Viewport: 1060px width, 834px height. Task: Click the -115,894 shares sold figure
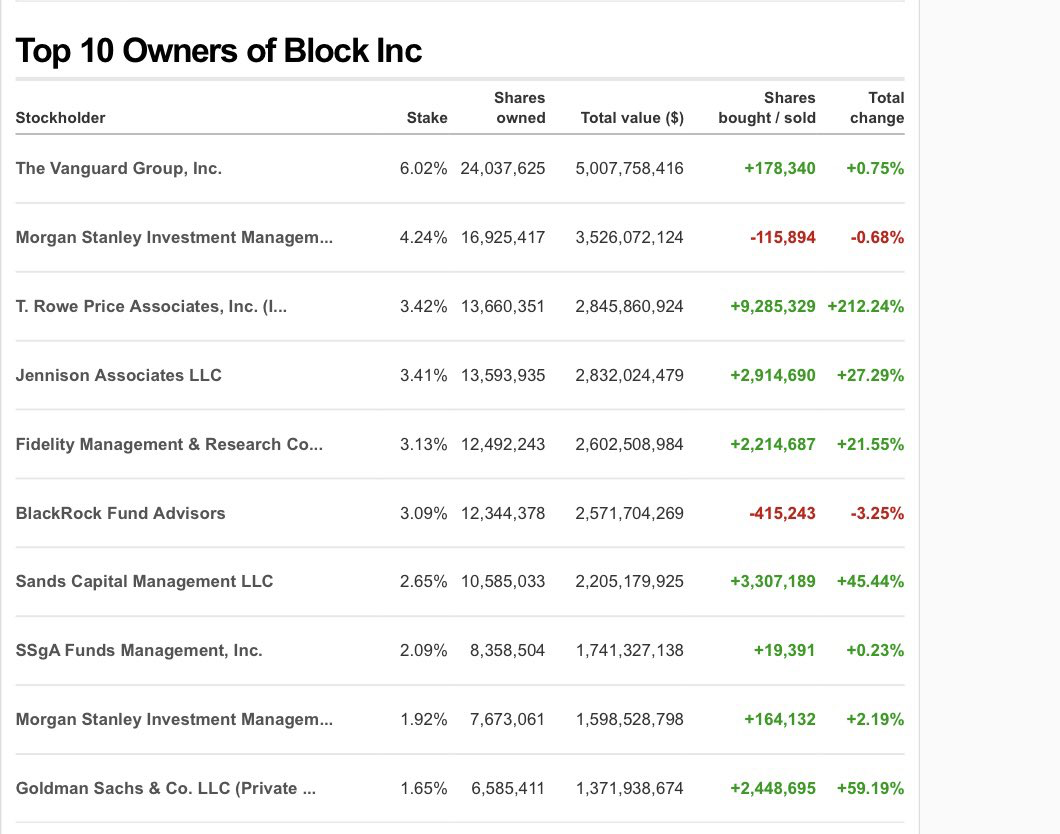(x=783, y=237)
